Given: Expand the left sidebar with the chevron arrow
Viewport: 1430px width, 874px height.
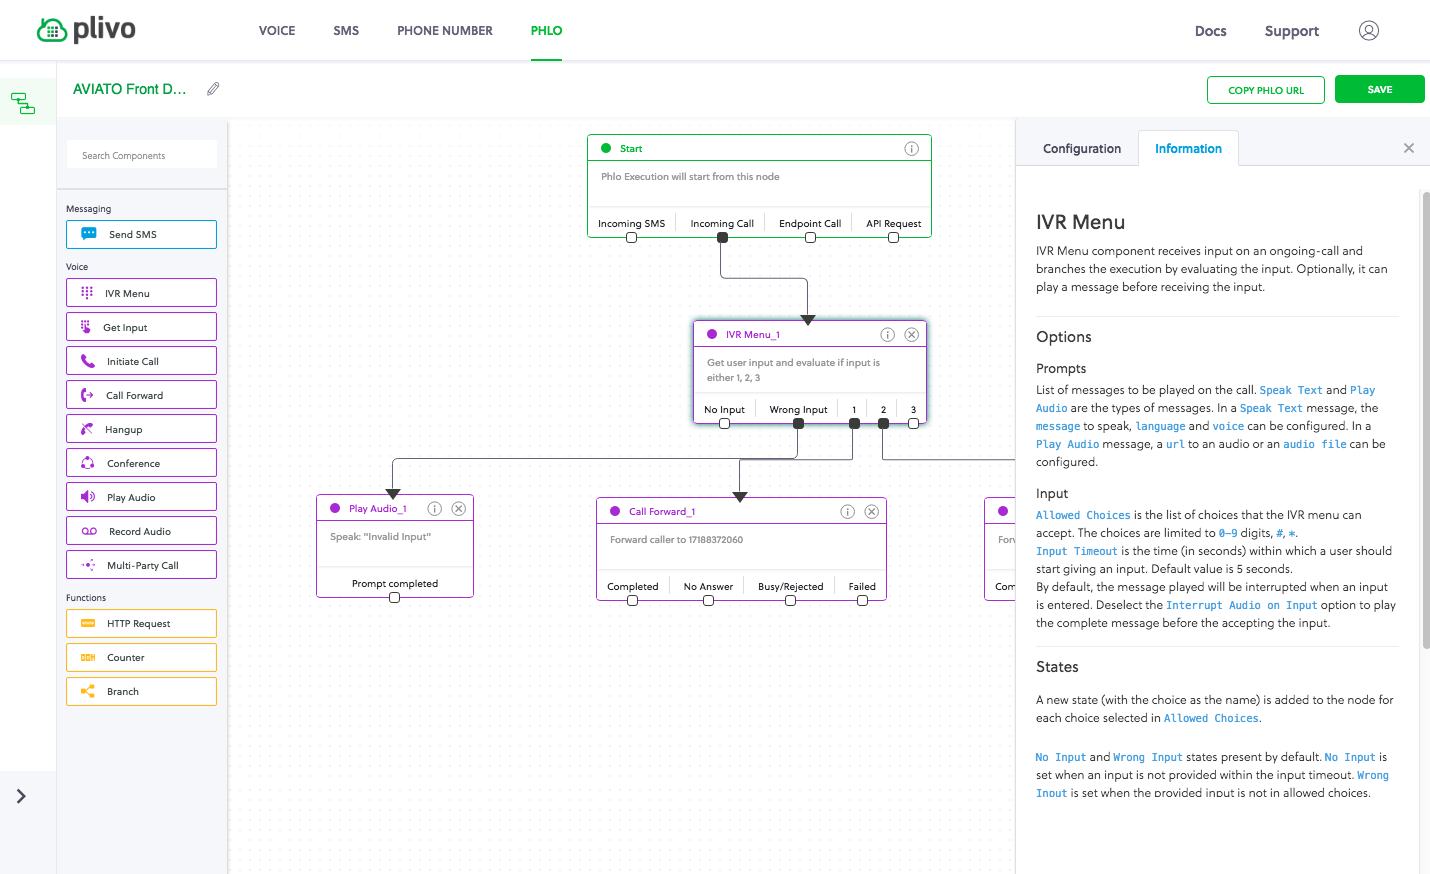Looking at the screenshot, I should coord(21,796).
